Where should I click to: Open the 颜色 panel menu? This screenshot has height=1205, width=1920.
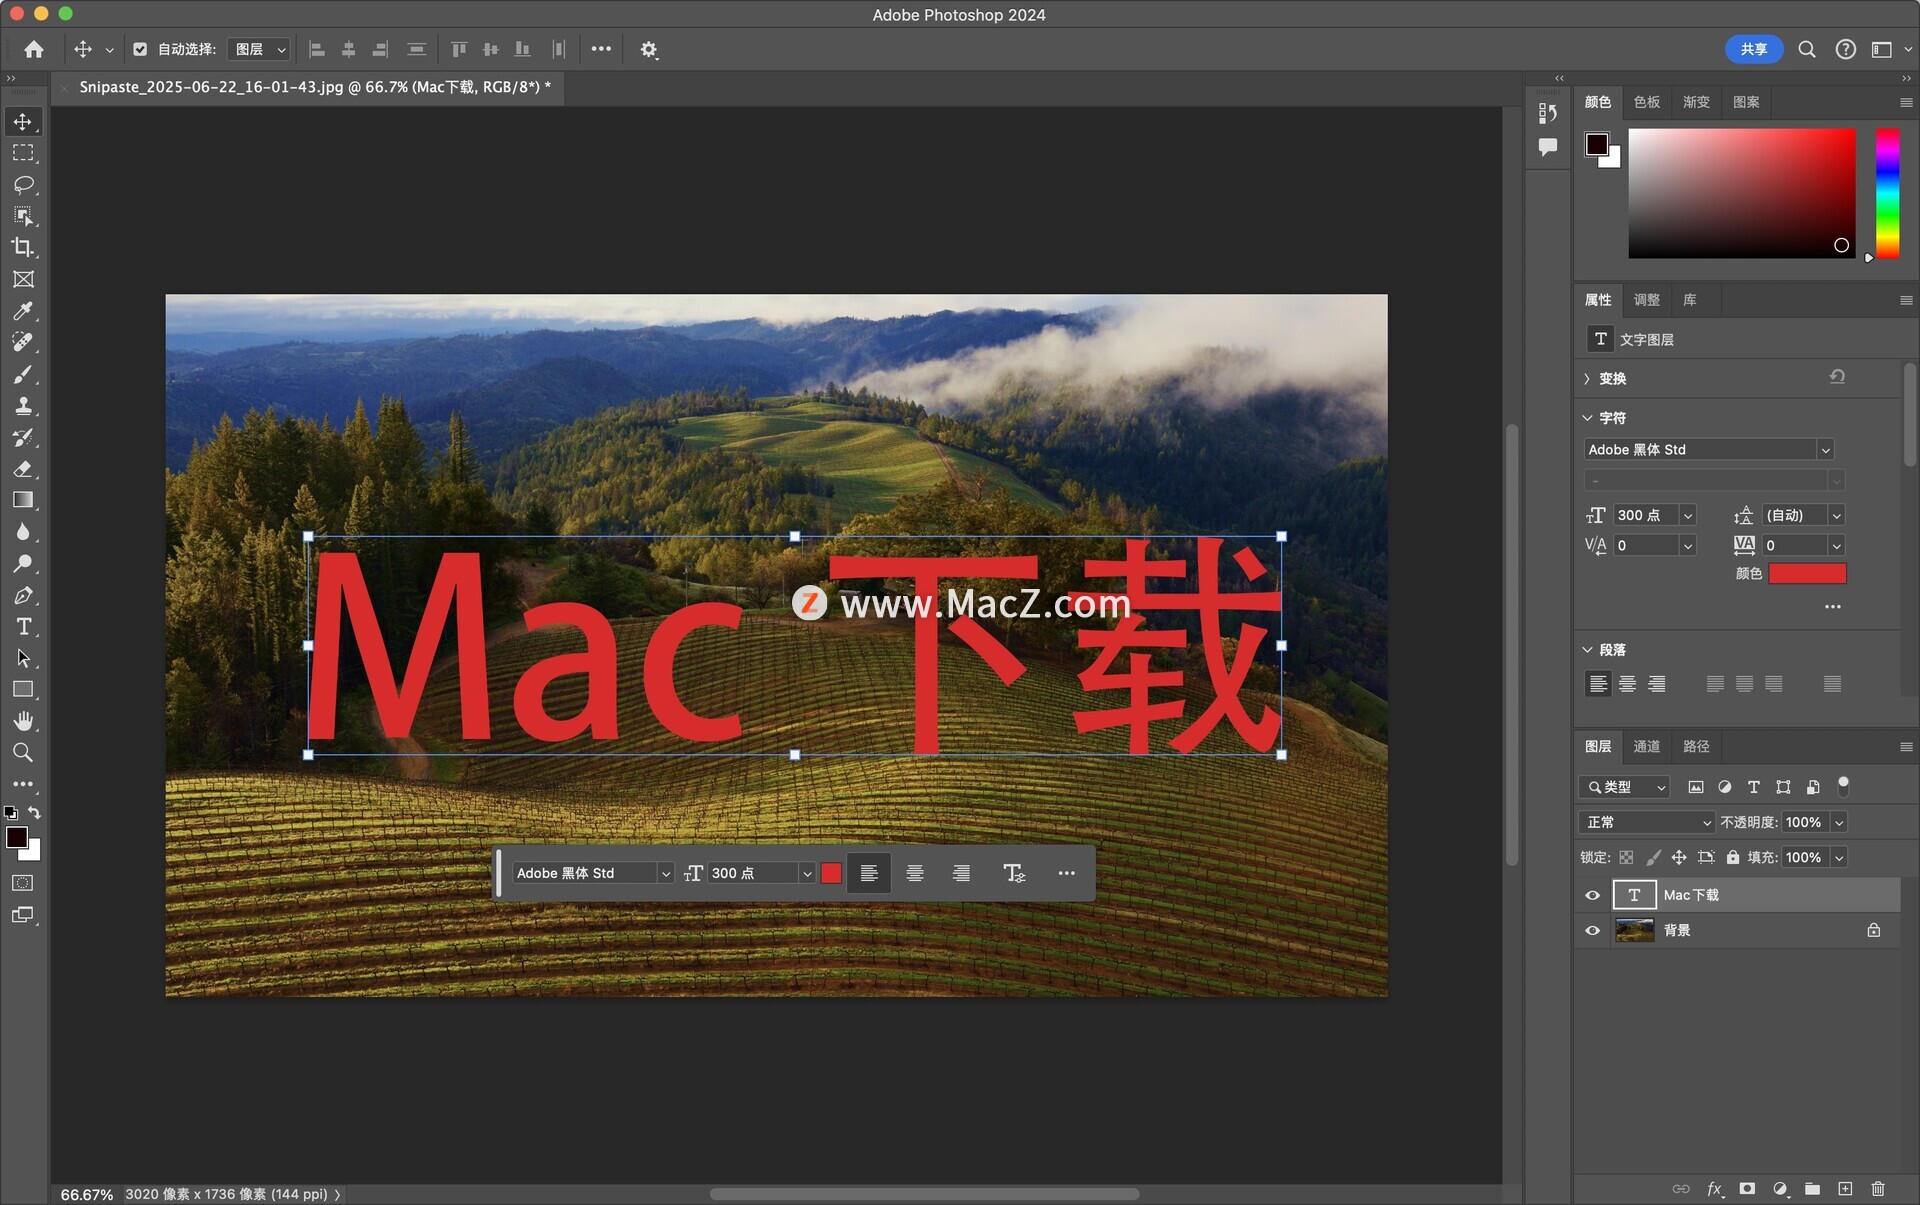pos(1906,102)
